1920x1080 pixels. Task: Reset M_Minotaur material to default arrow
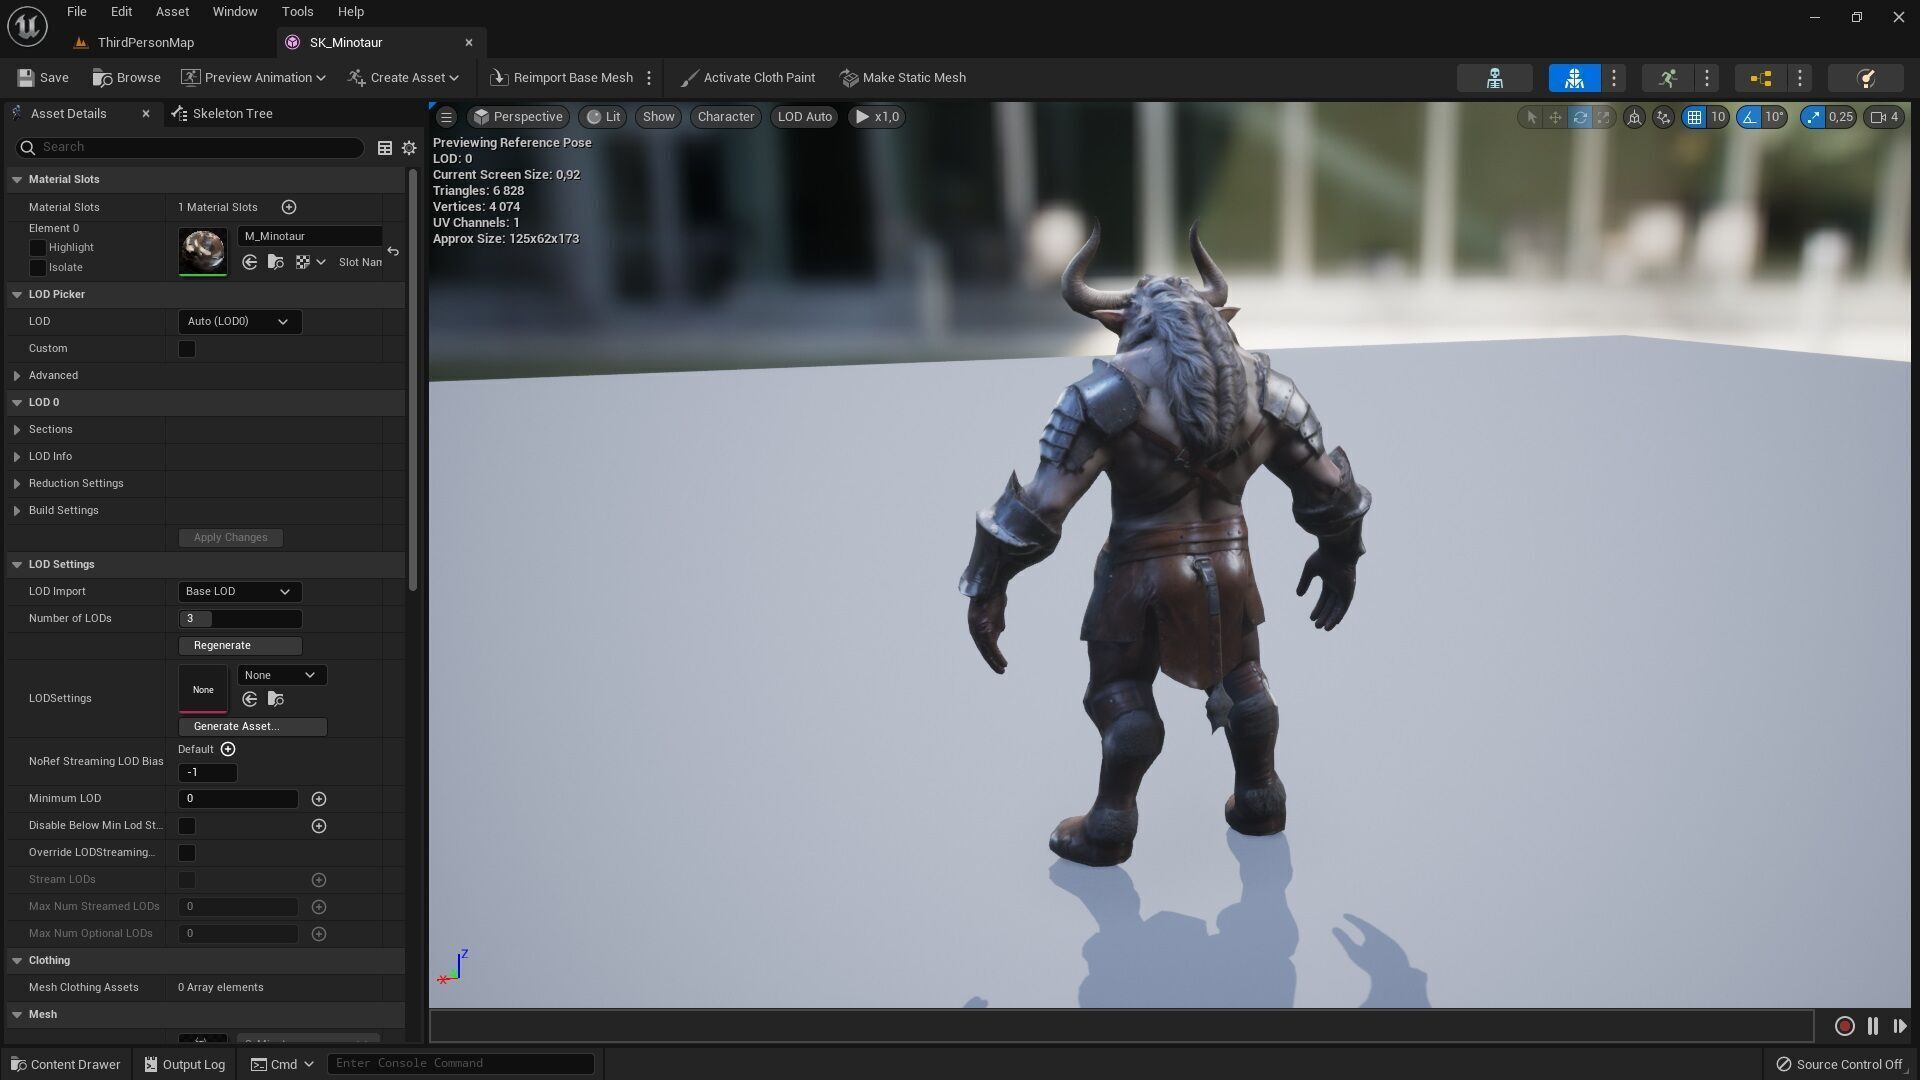pos(393,251)
